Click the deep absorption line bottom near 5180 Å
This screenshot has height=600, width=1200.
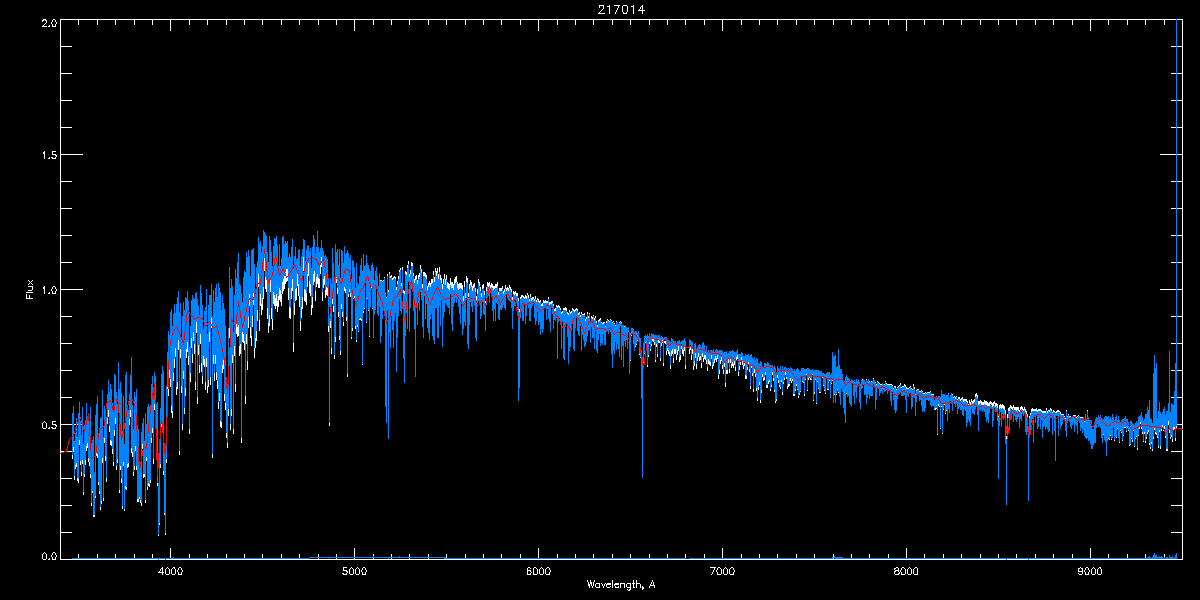click(x=388, y=436)
